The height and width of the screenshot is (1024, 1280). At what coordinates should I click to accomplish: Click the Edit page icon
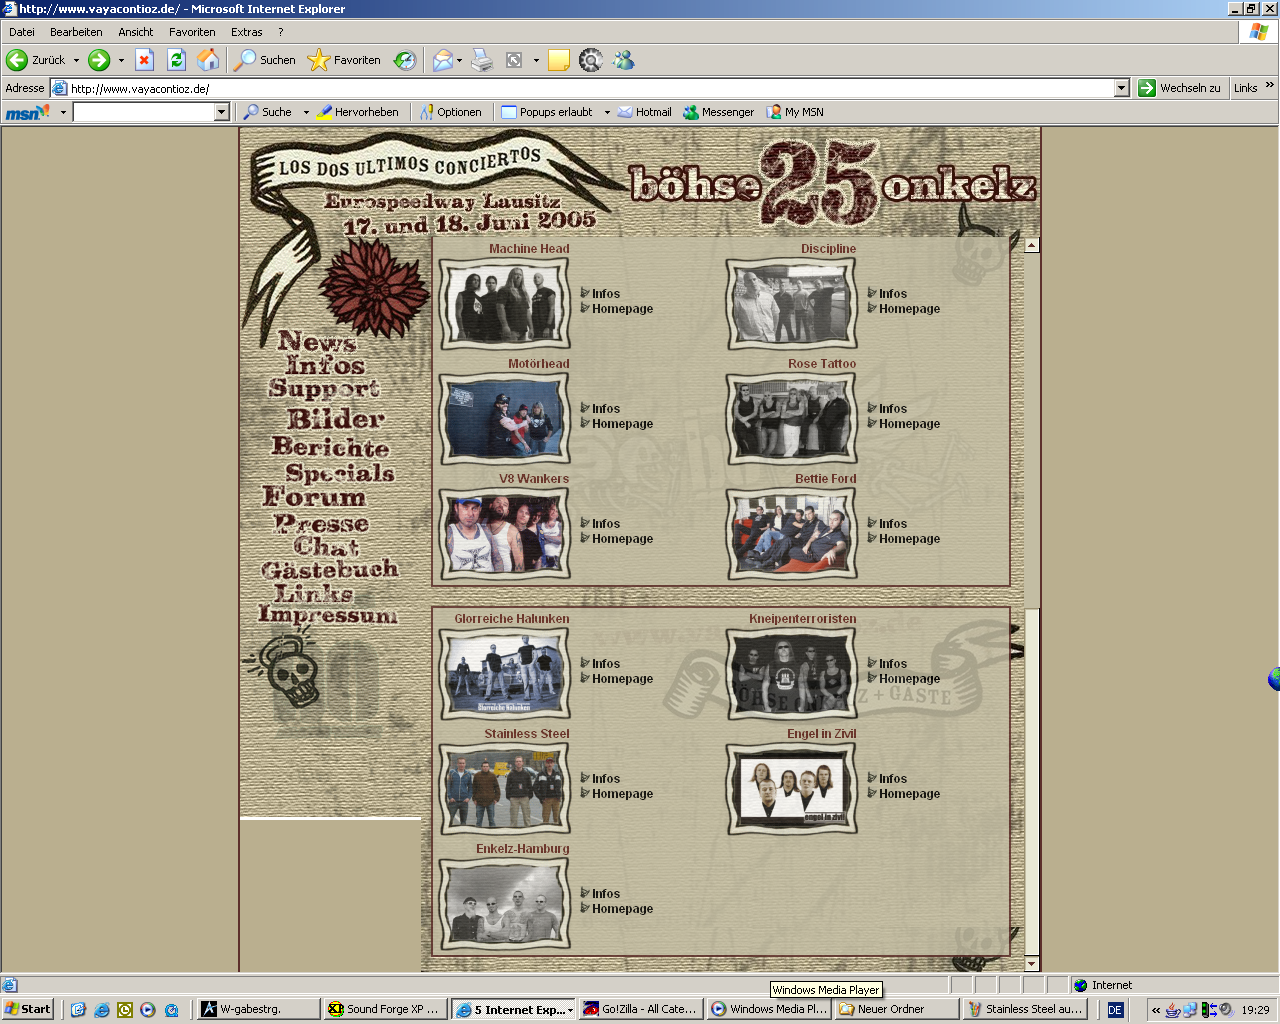point(514,60)
